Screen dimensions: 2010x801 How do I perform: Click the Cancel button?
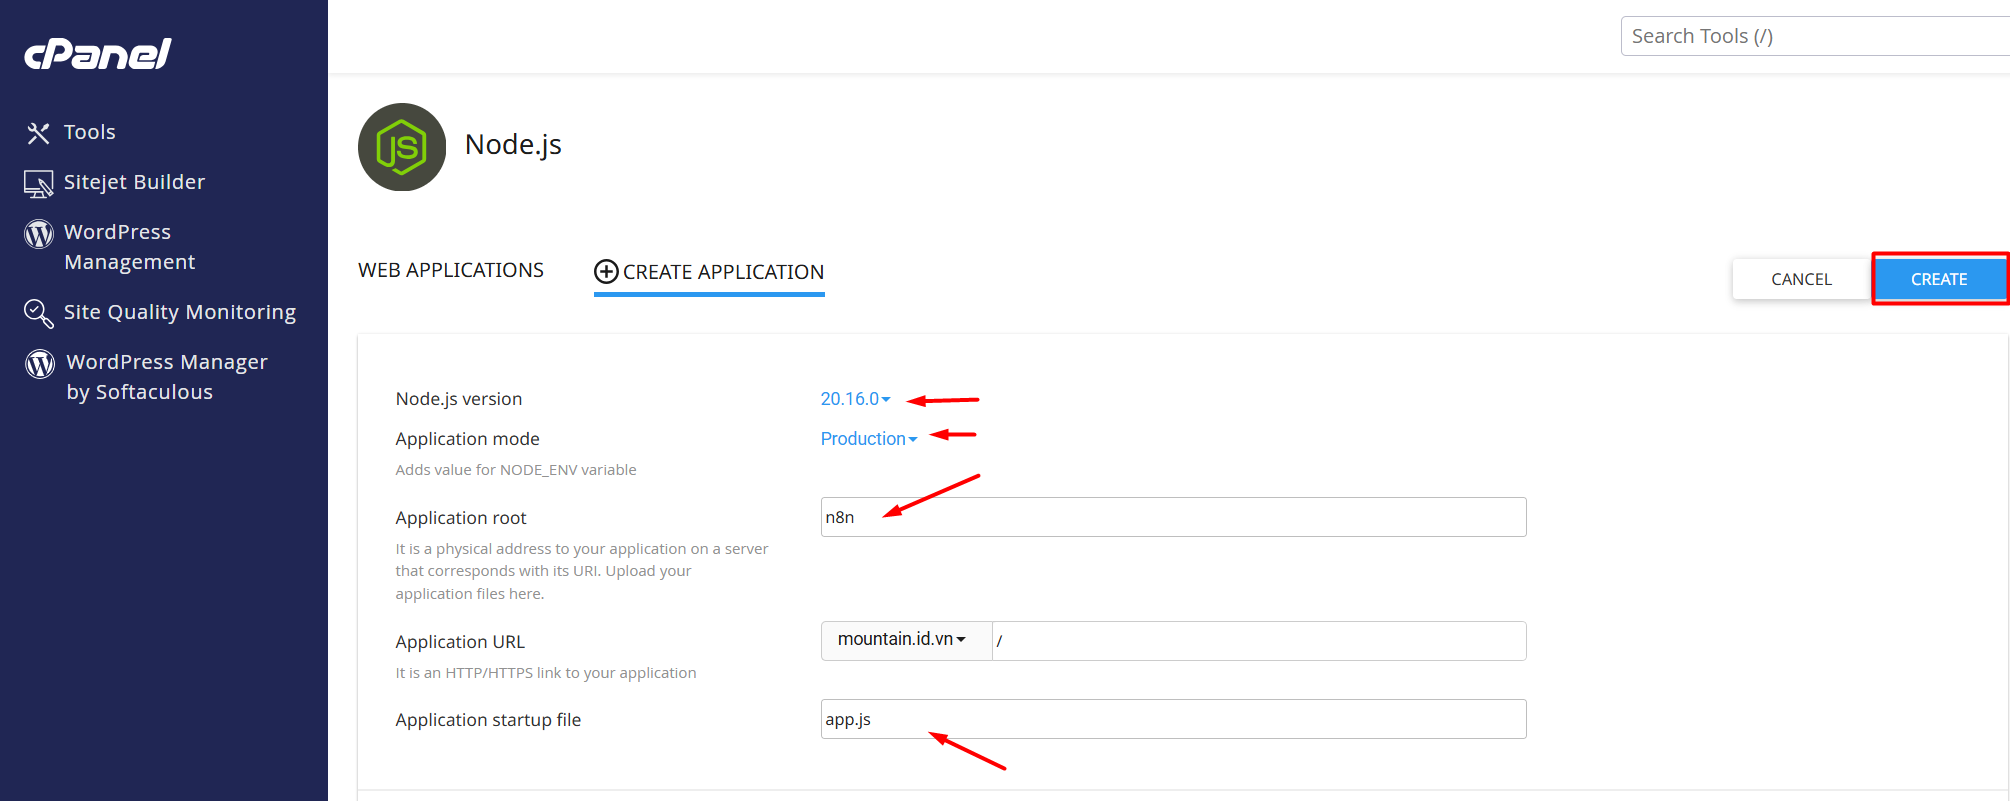click(1801, 279)
